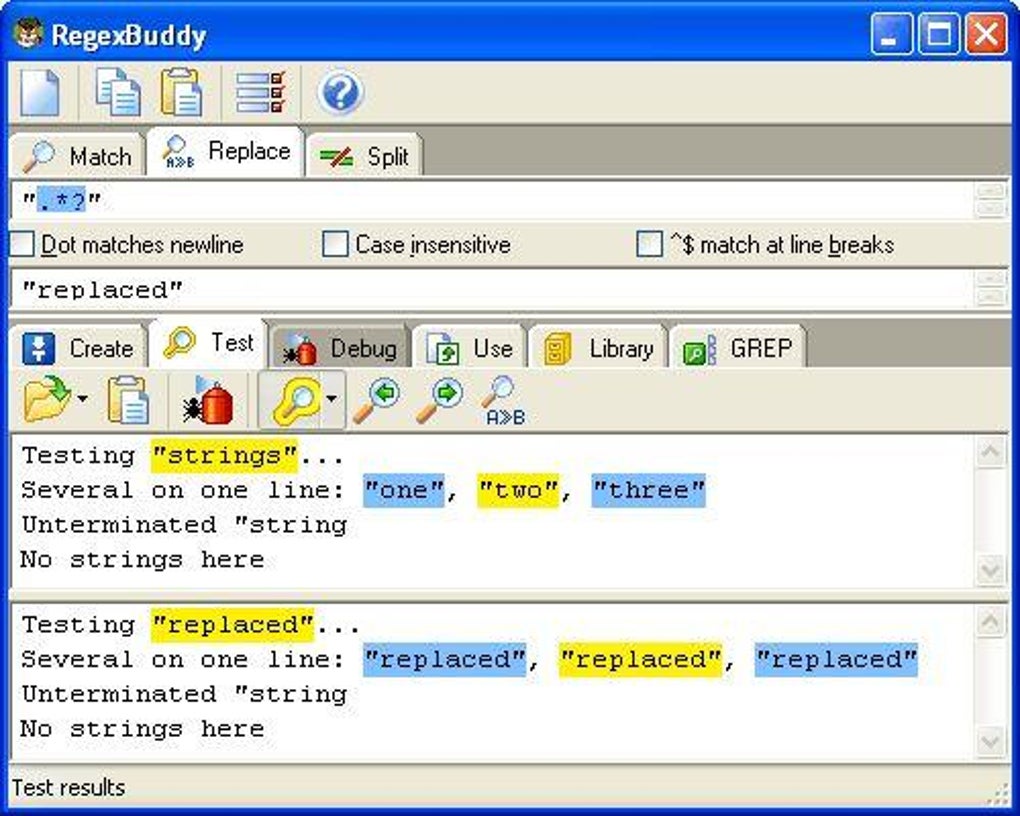Click the replace results pane scroll down arrow

pos(990,741)
